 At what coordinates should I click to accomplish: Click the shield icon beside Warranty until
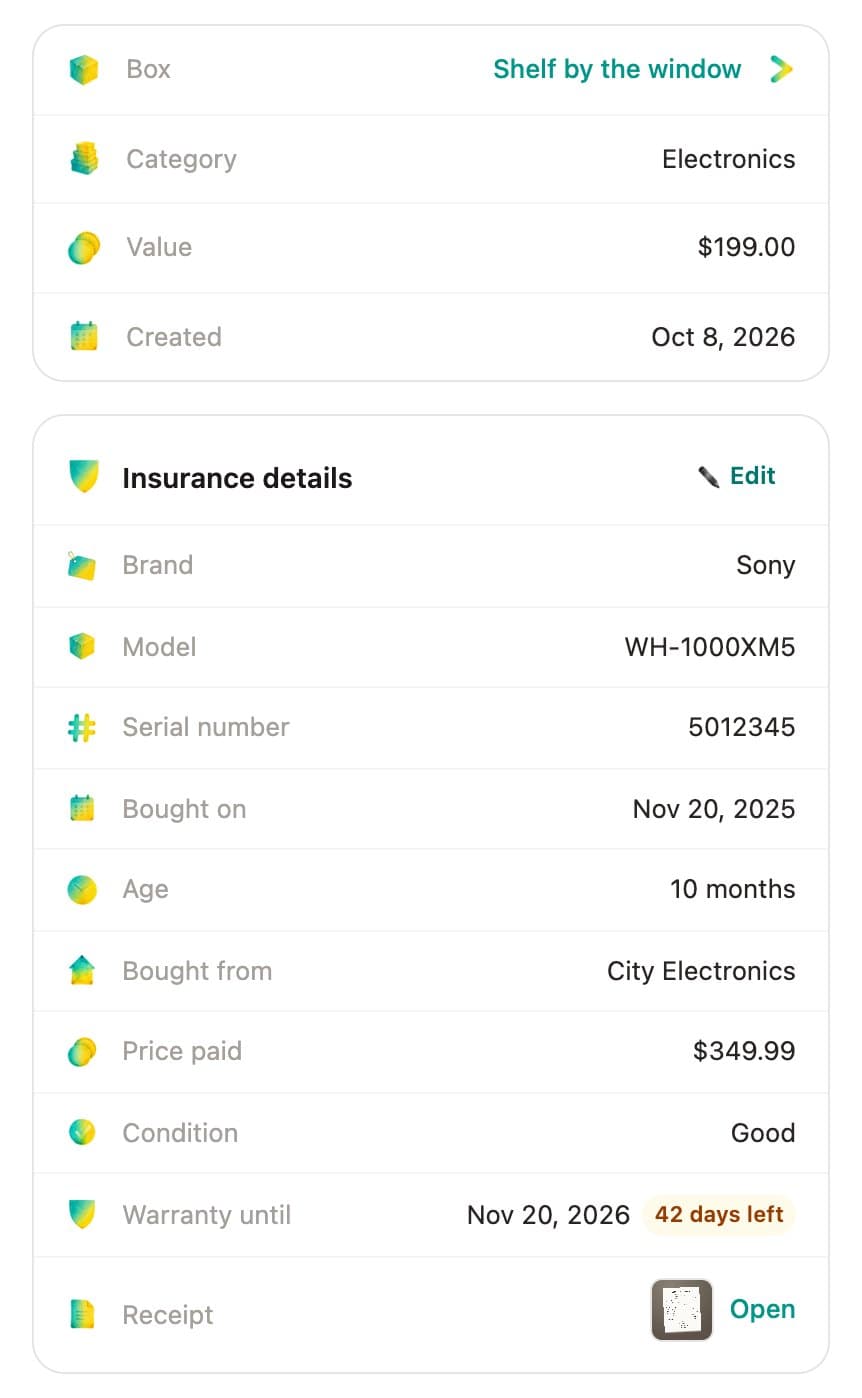tap(82, 1215)
